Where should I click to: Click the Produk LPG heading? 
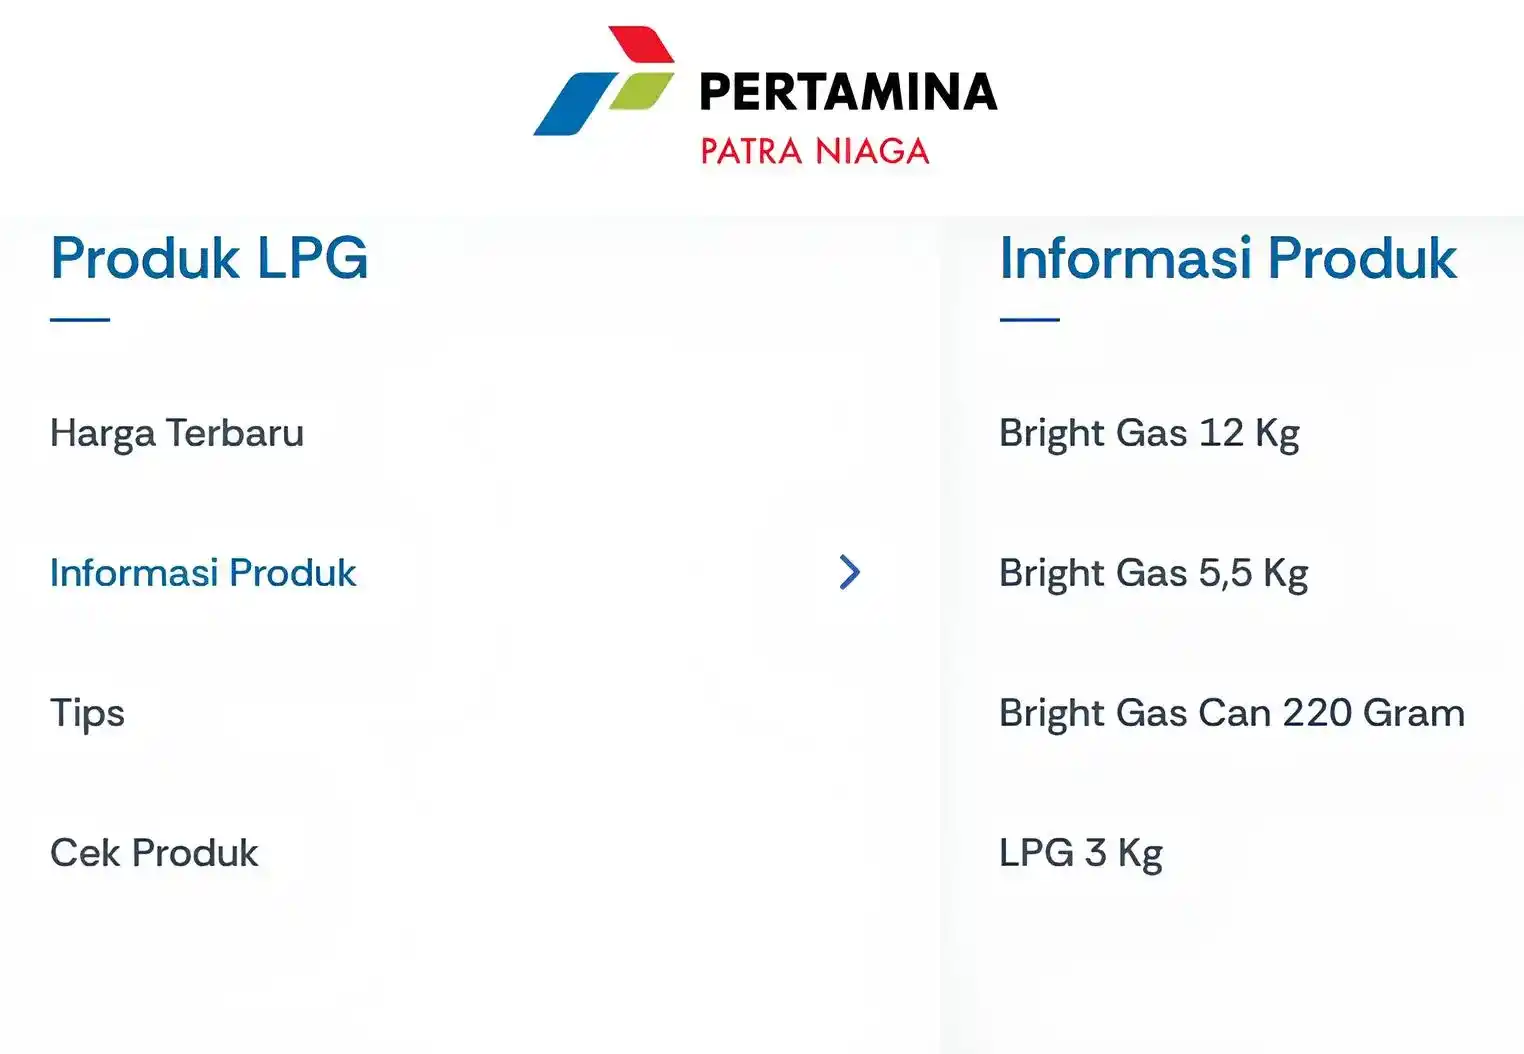pos(210,258)
